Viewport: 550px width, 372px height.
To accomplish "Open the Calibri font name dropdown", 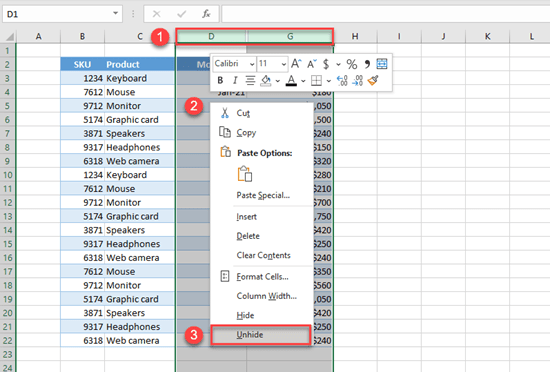I will [x=252, y=64].
